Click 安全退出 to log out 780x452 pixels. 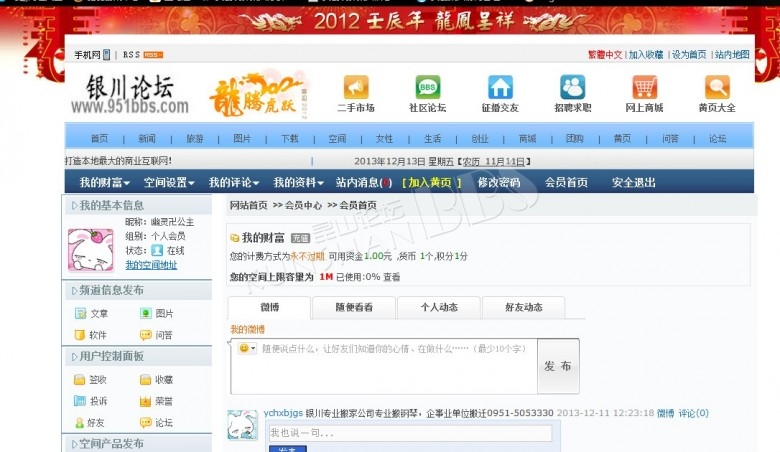click(x=633, y=182)
